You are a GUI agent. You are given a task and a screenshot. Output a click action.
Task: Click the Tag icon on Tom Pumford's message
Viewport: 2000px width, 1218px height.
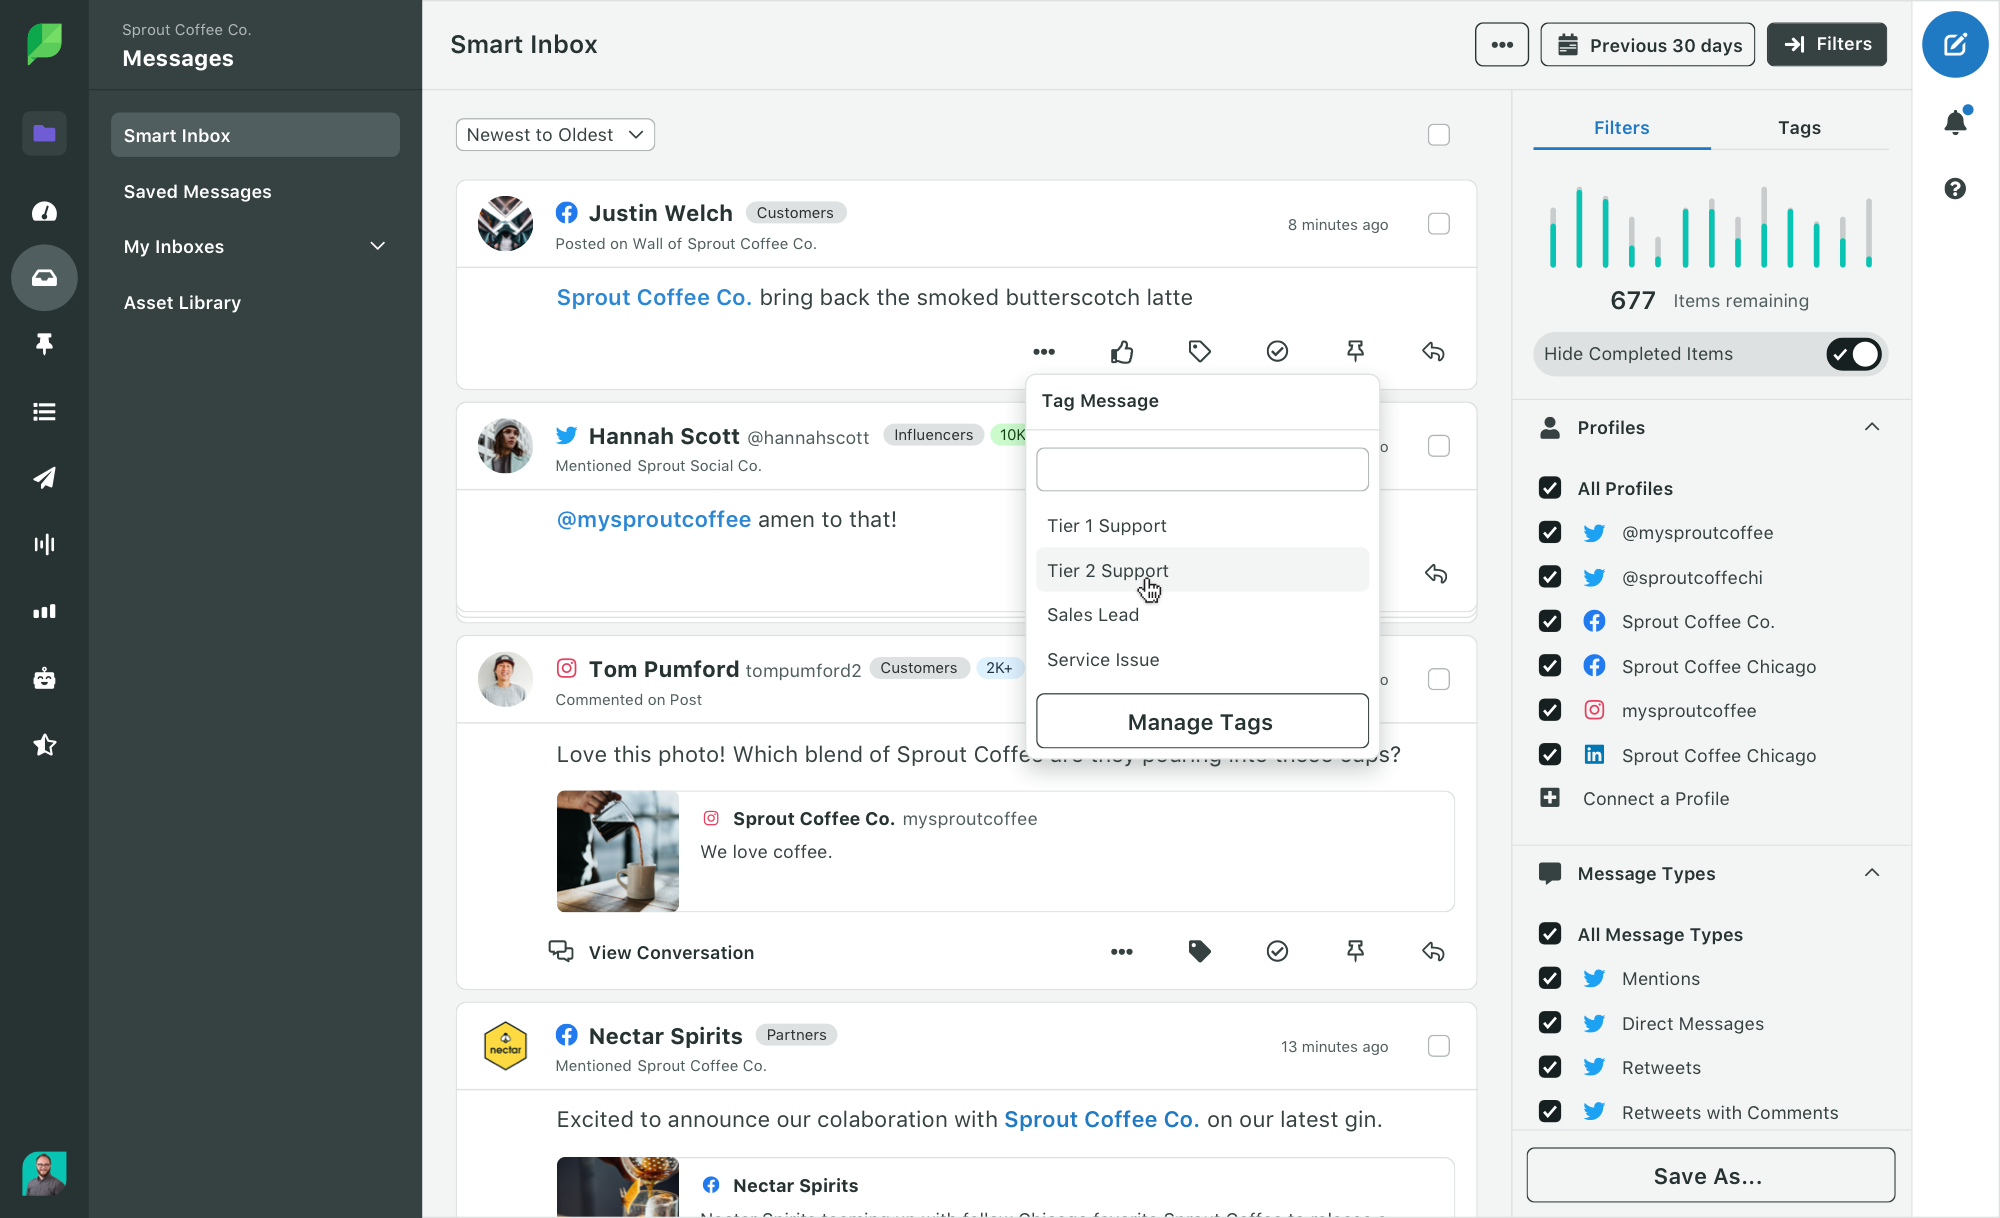pos(1200,952)
